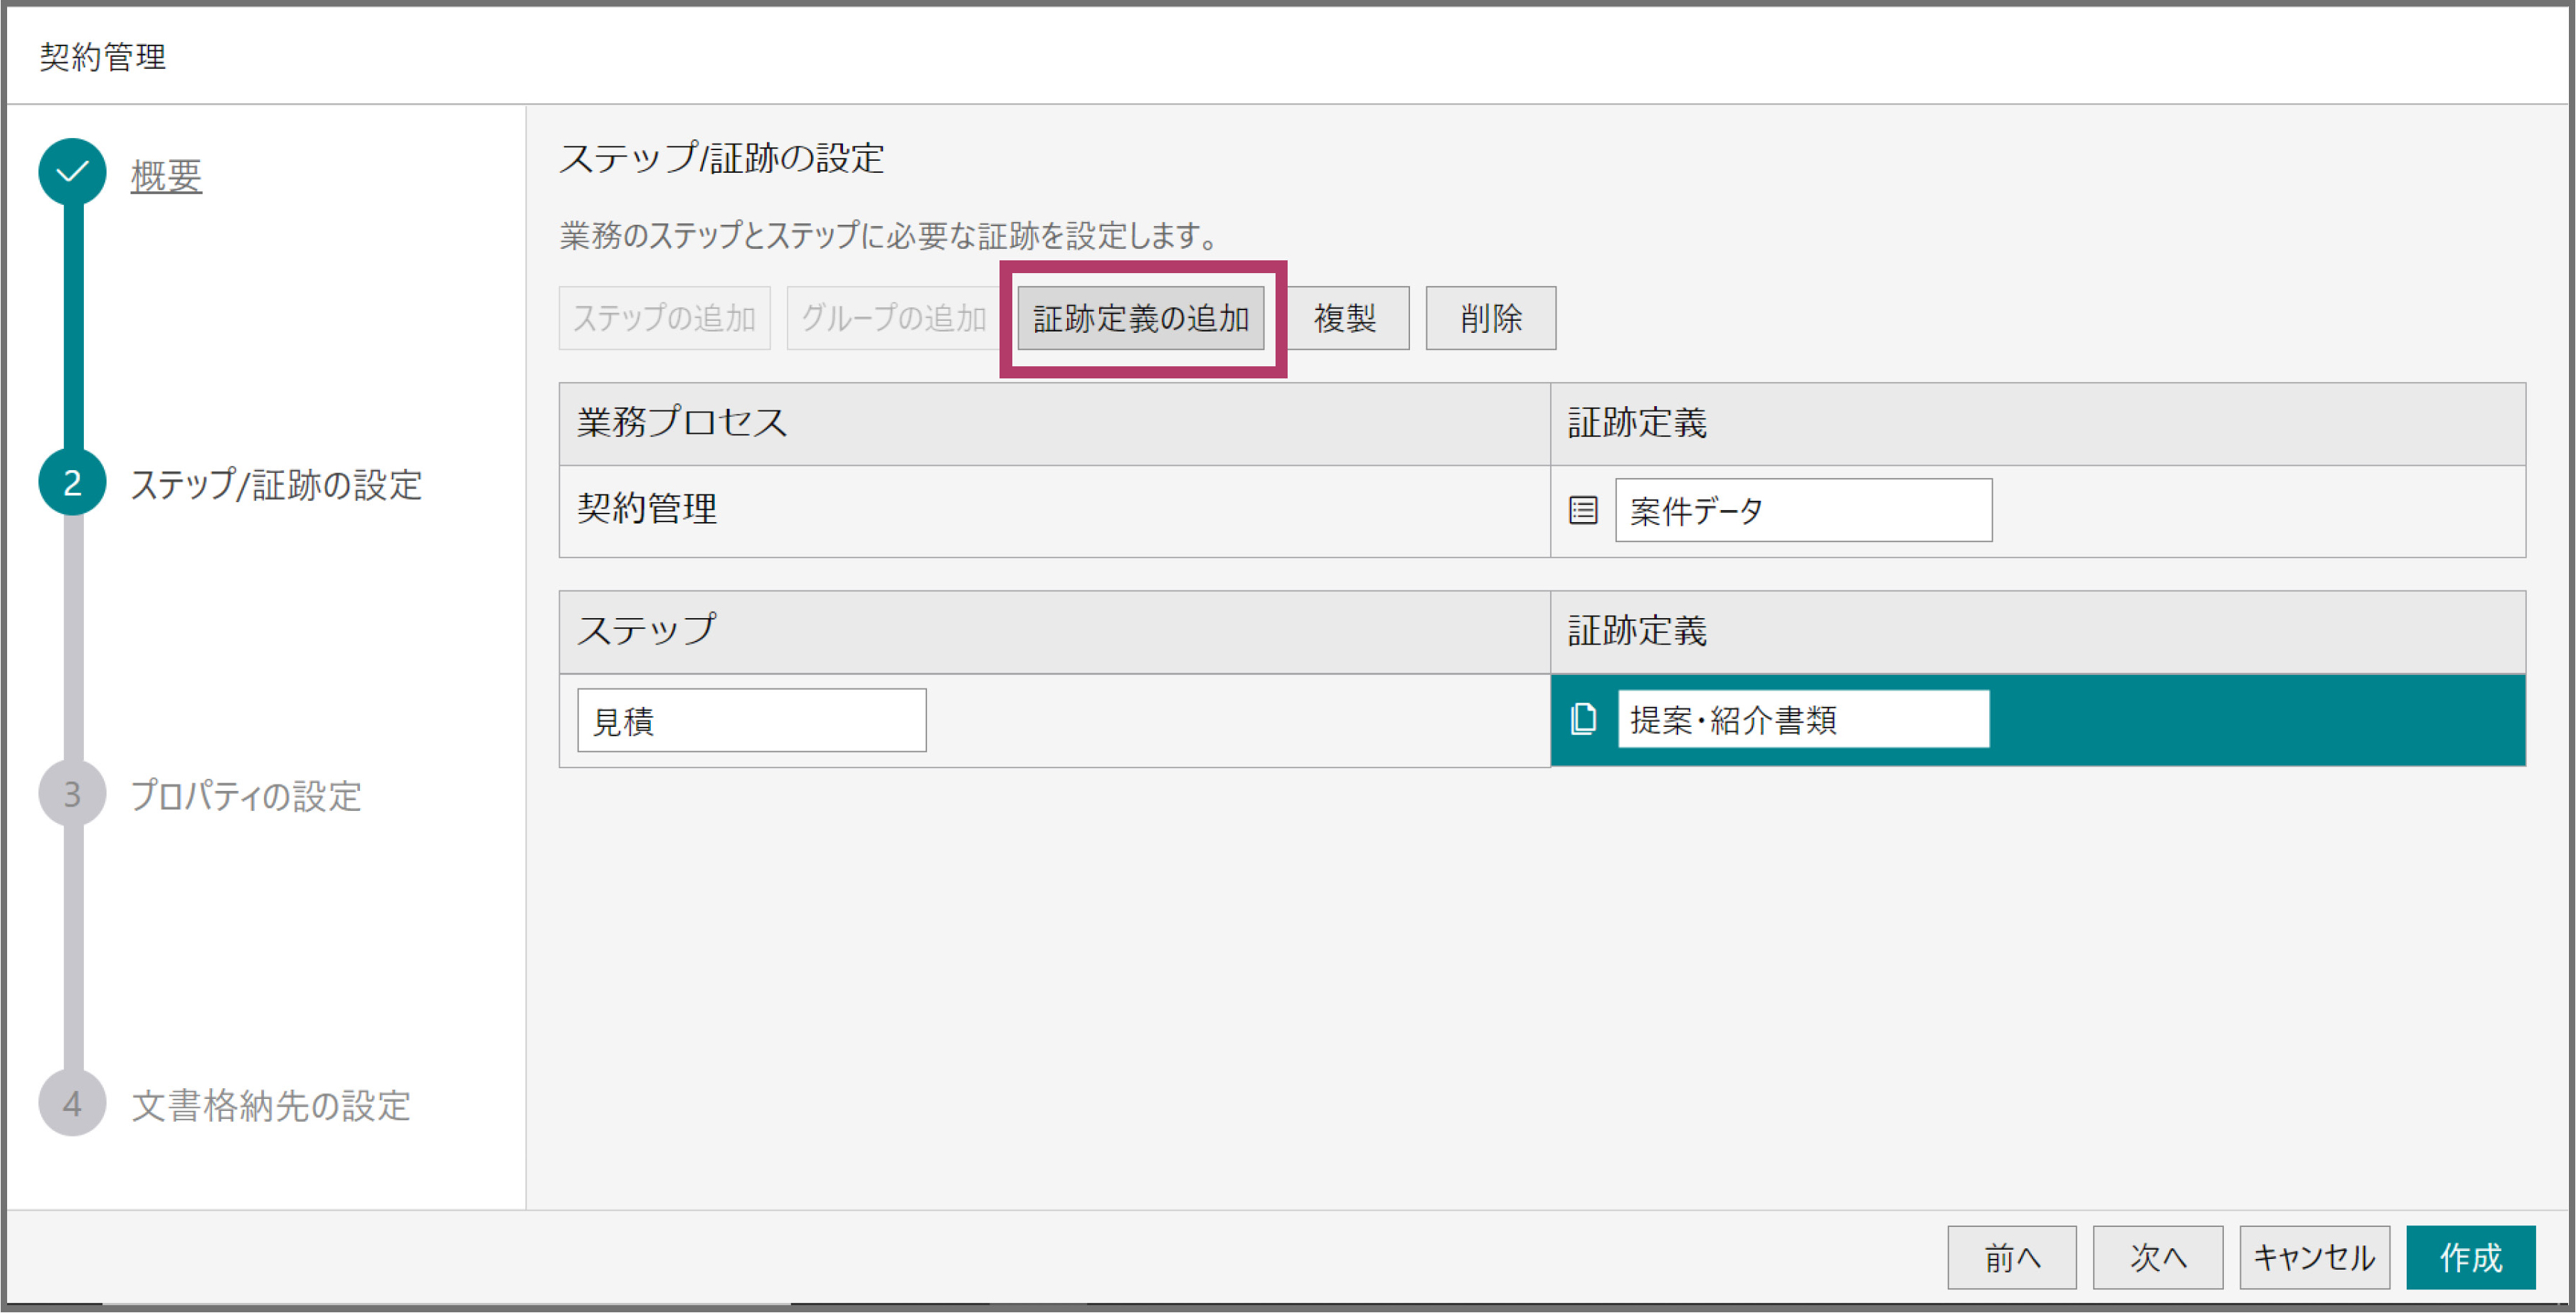Click the ステップの追加 button

coord(664,318)
